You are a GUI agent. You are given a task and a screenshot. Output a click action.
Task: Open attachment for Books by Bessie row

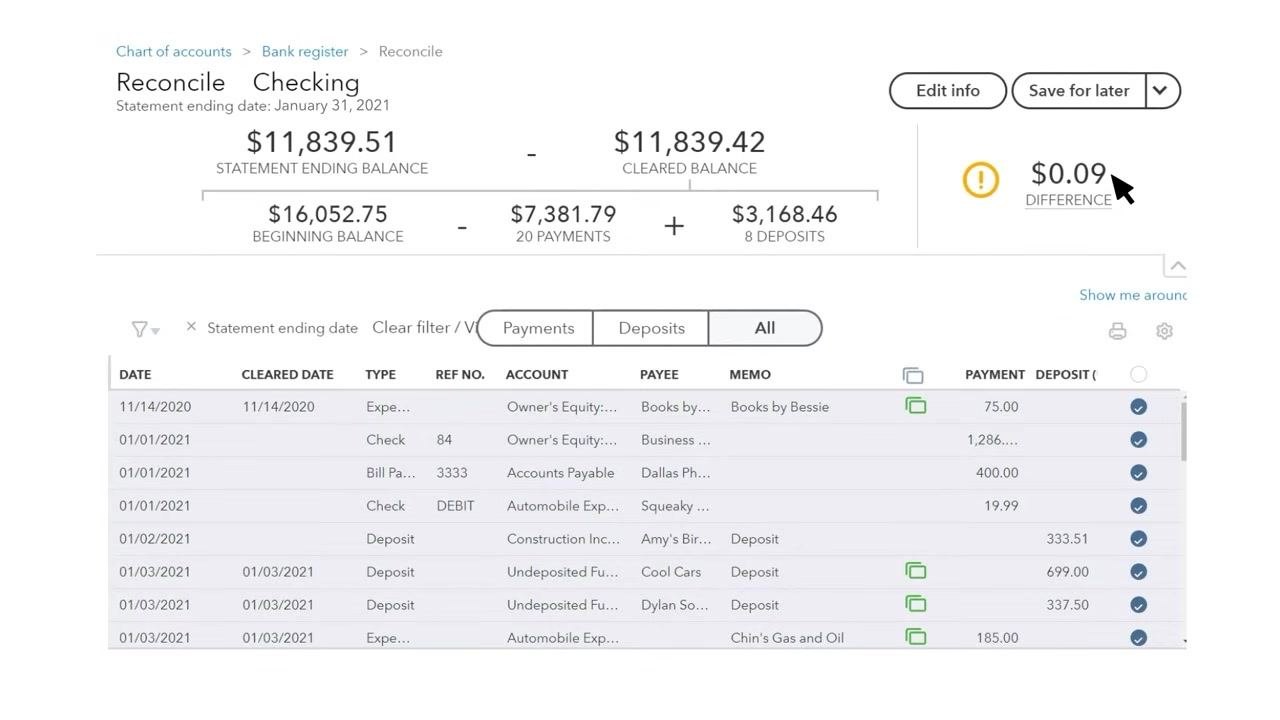[915, 406]
